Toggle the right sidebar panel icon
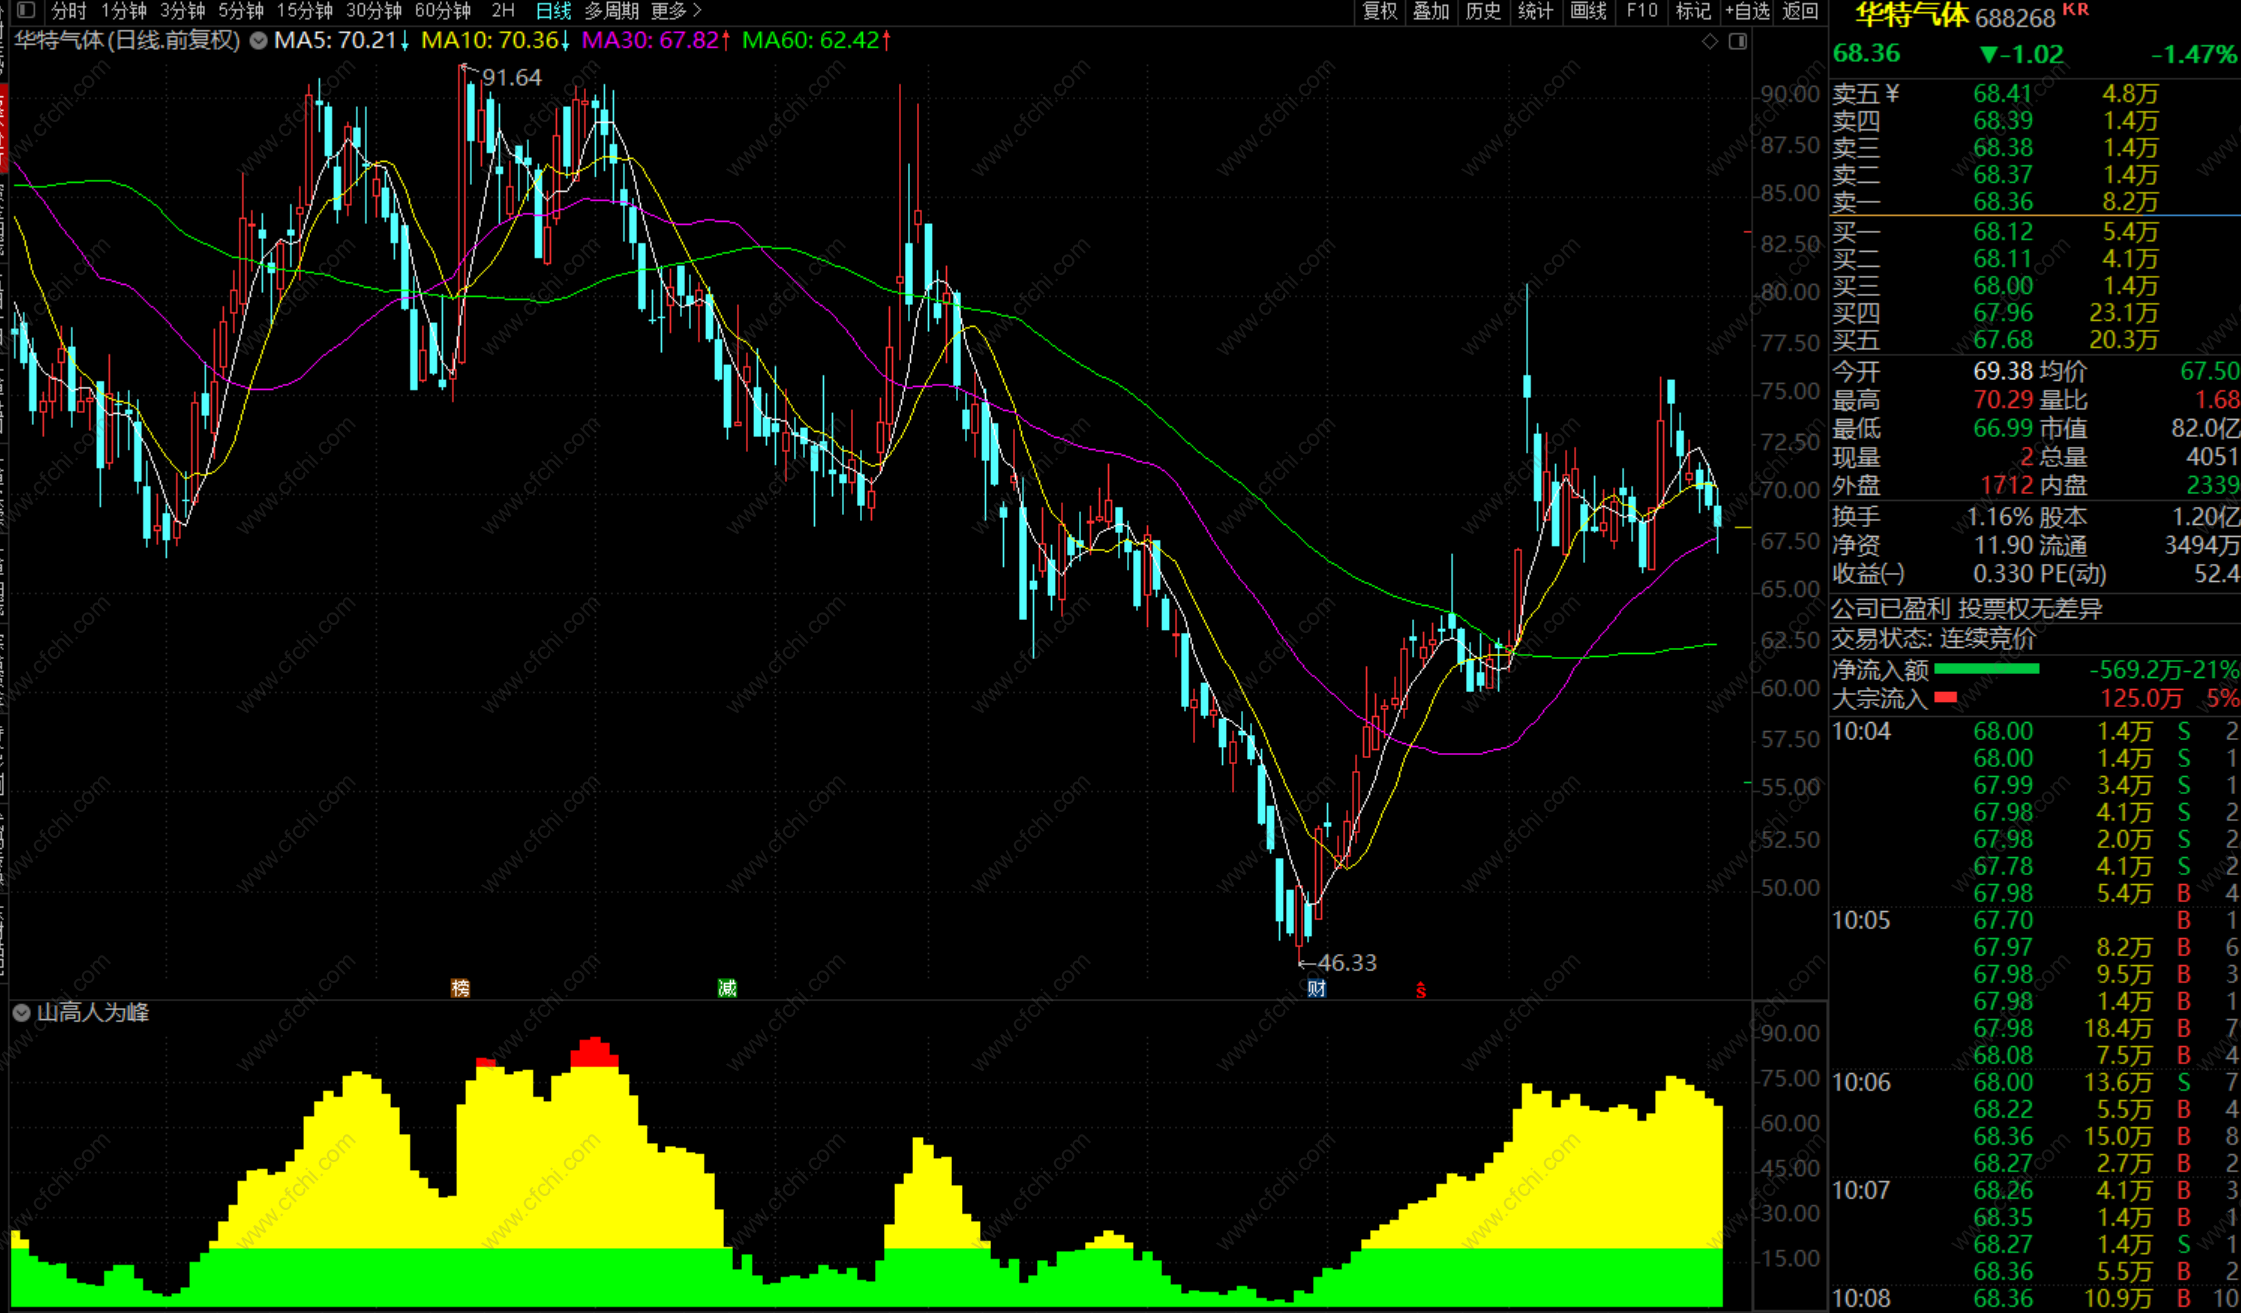 coord(1738,41)
